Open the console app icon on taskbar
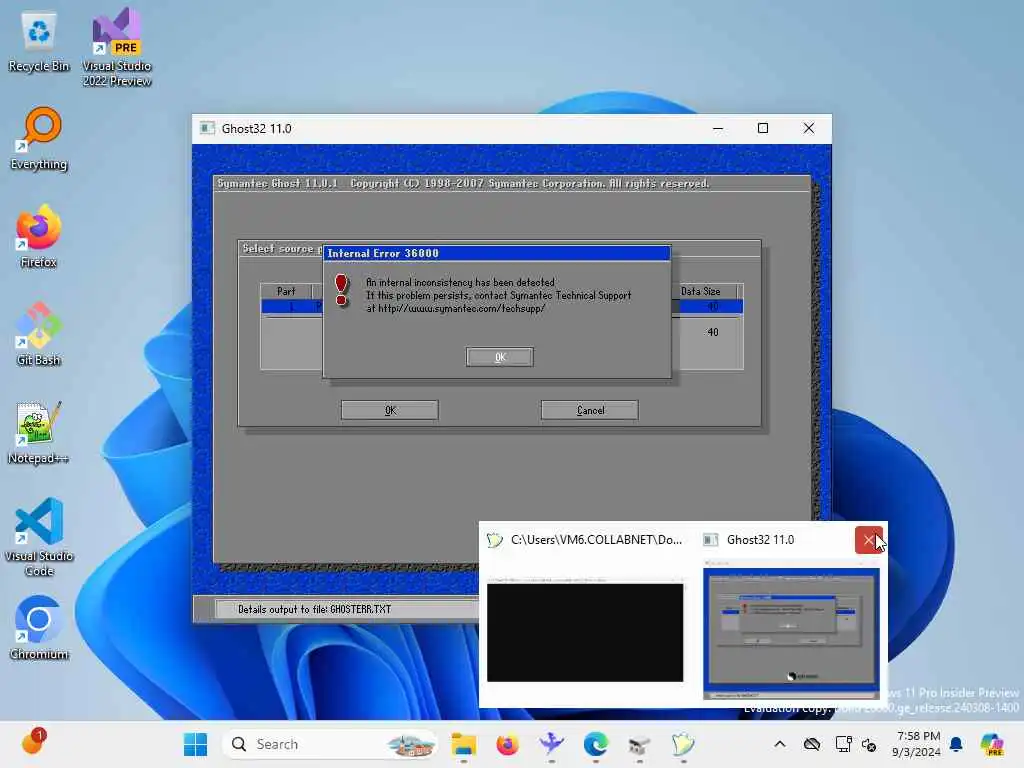 point(683,744)
